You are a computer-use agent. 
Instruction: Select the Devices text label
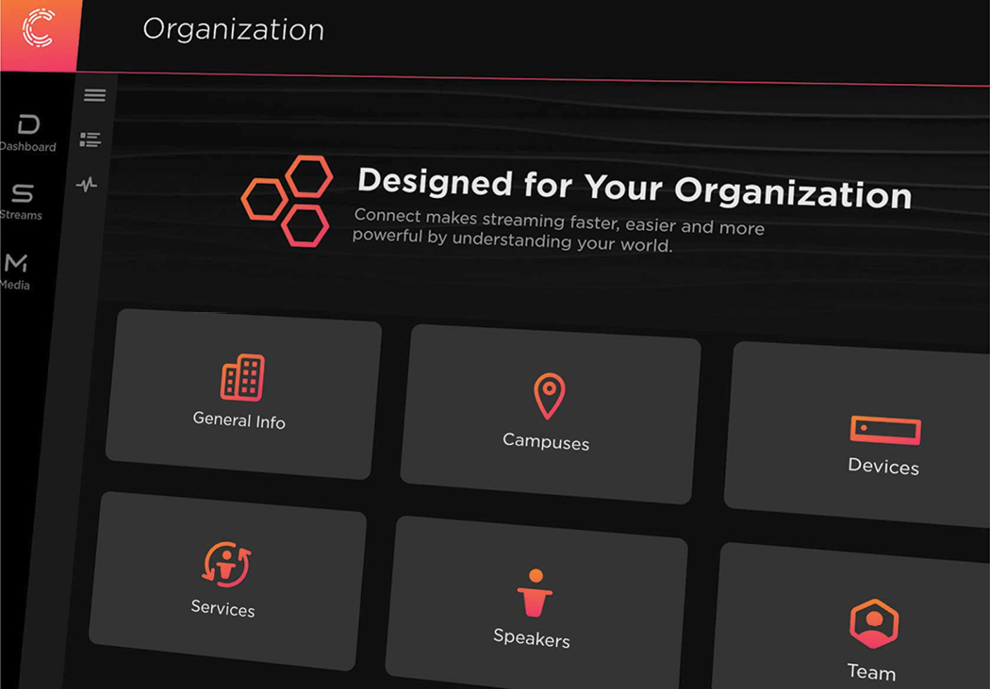pyautogui.click(x=883, y=466)
